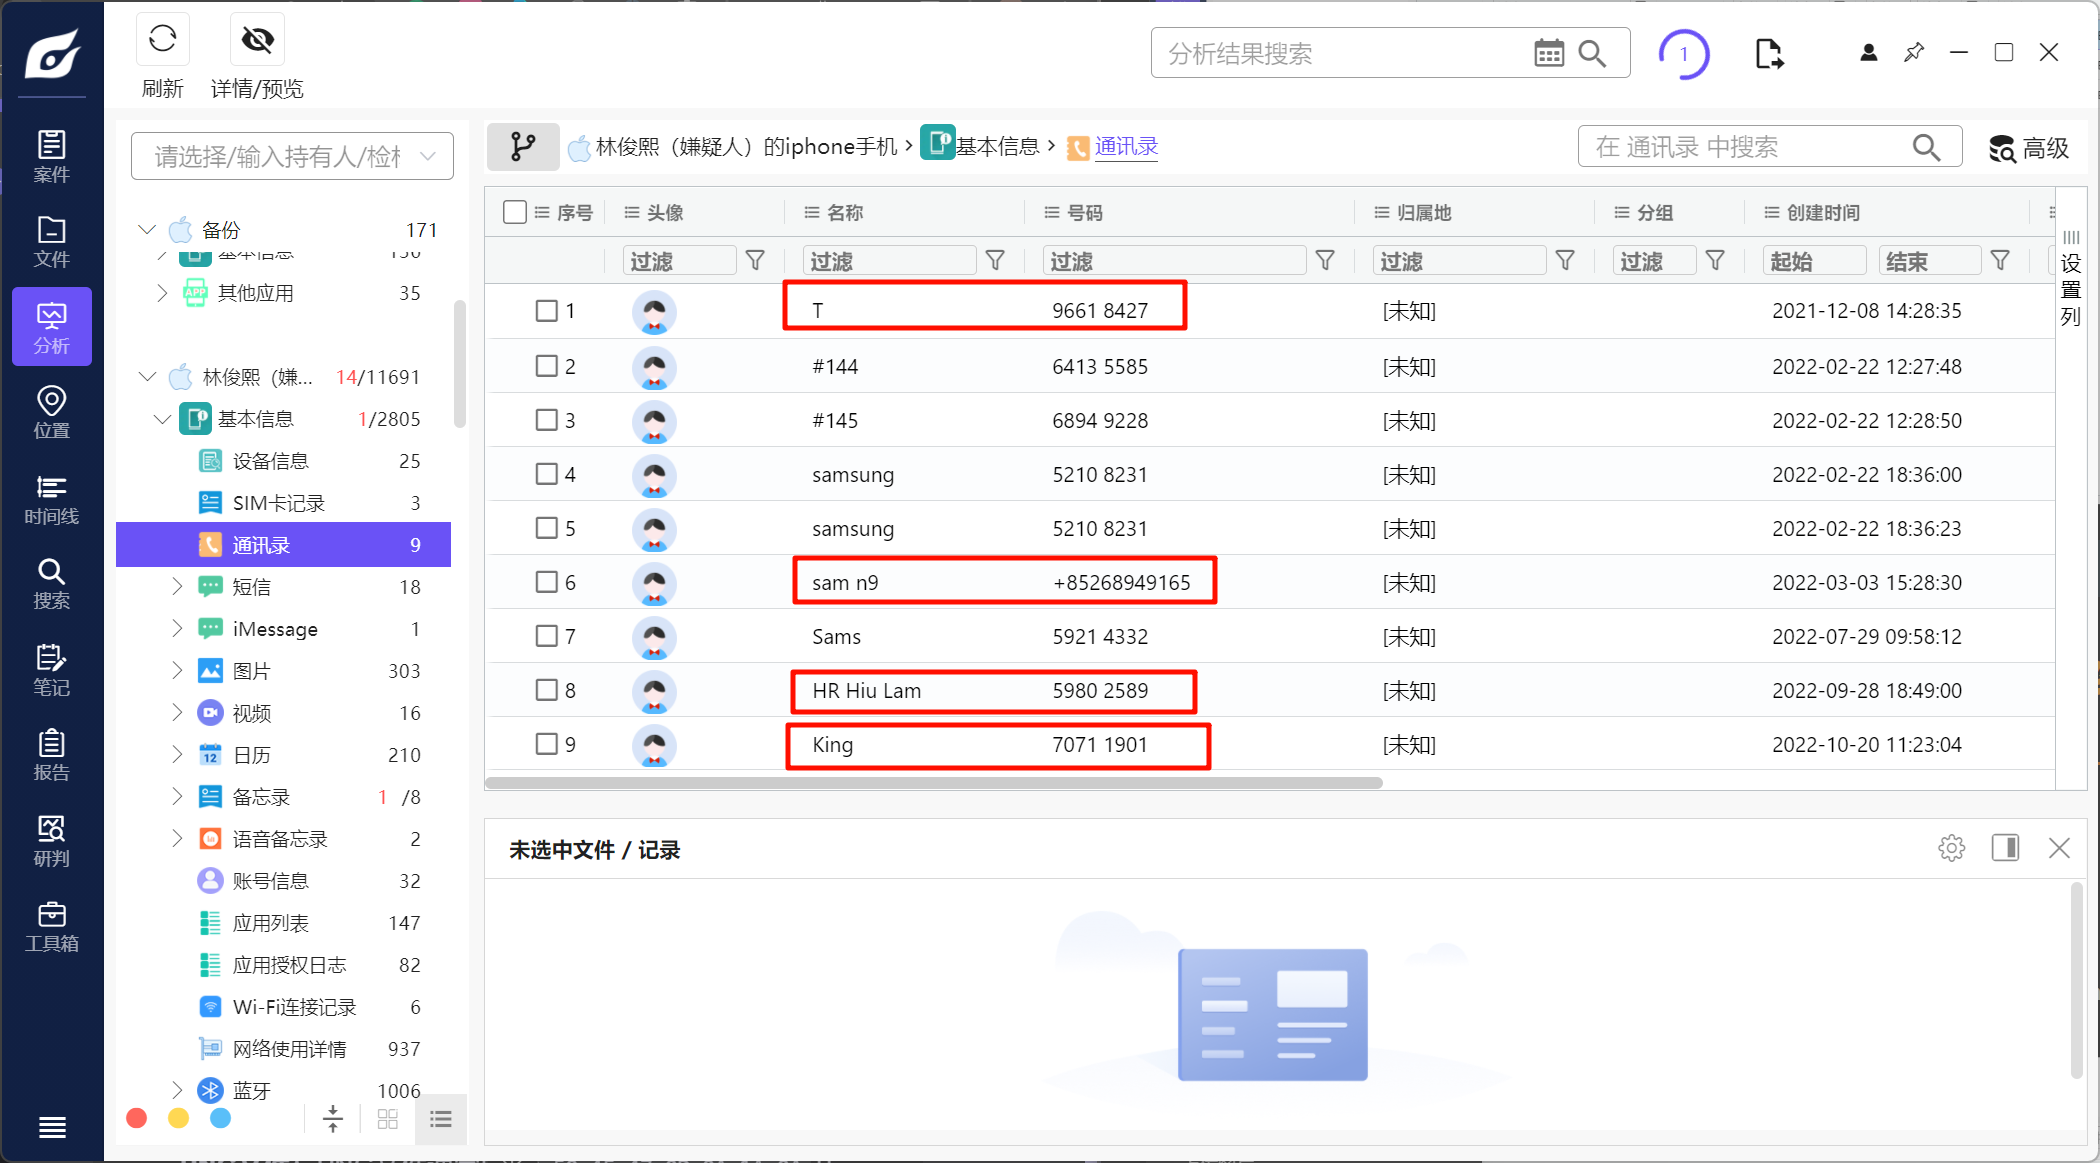Select 设备信息 in the tree

(270, 461)
